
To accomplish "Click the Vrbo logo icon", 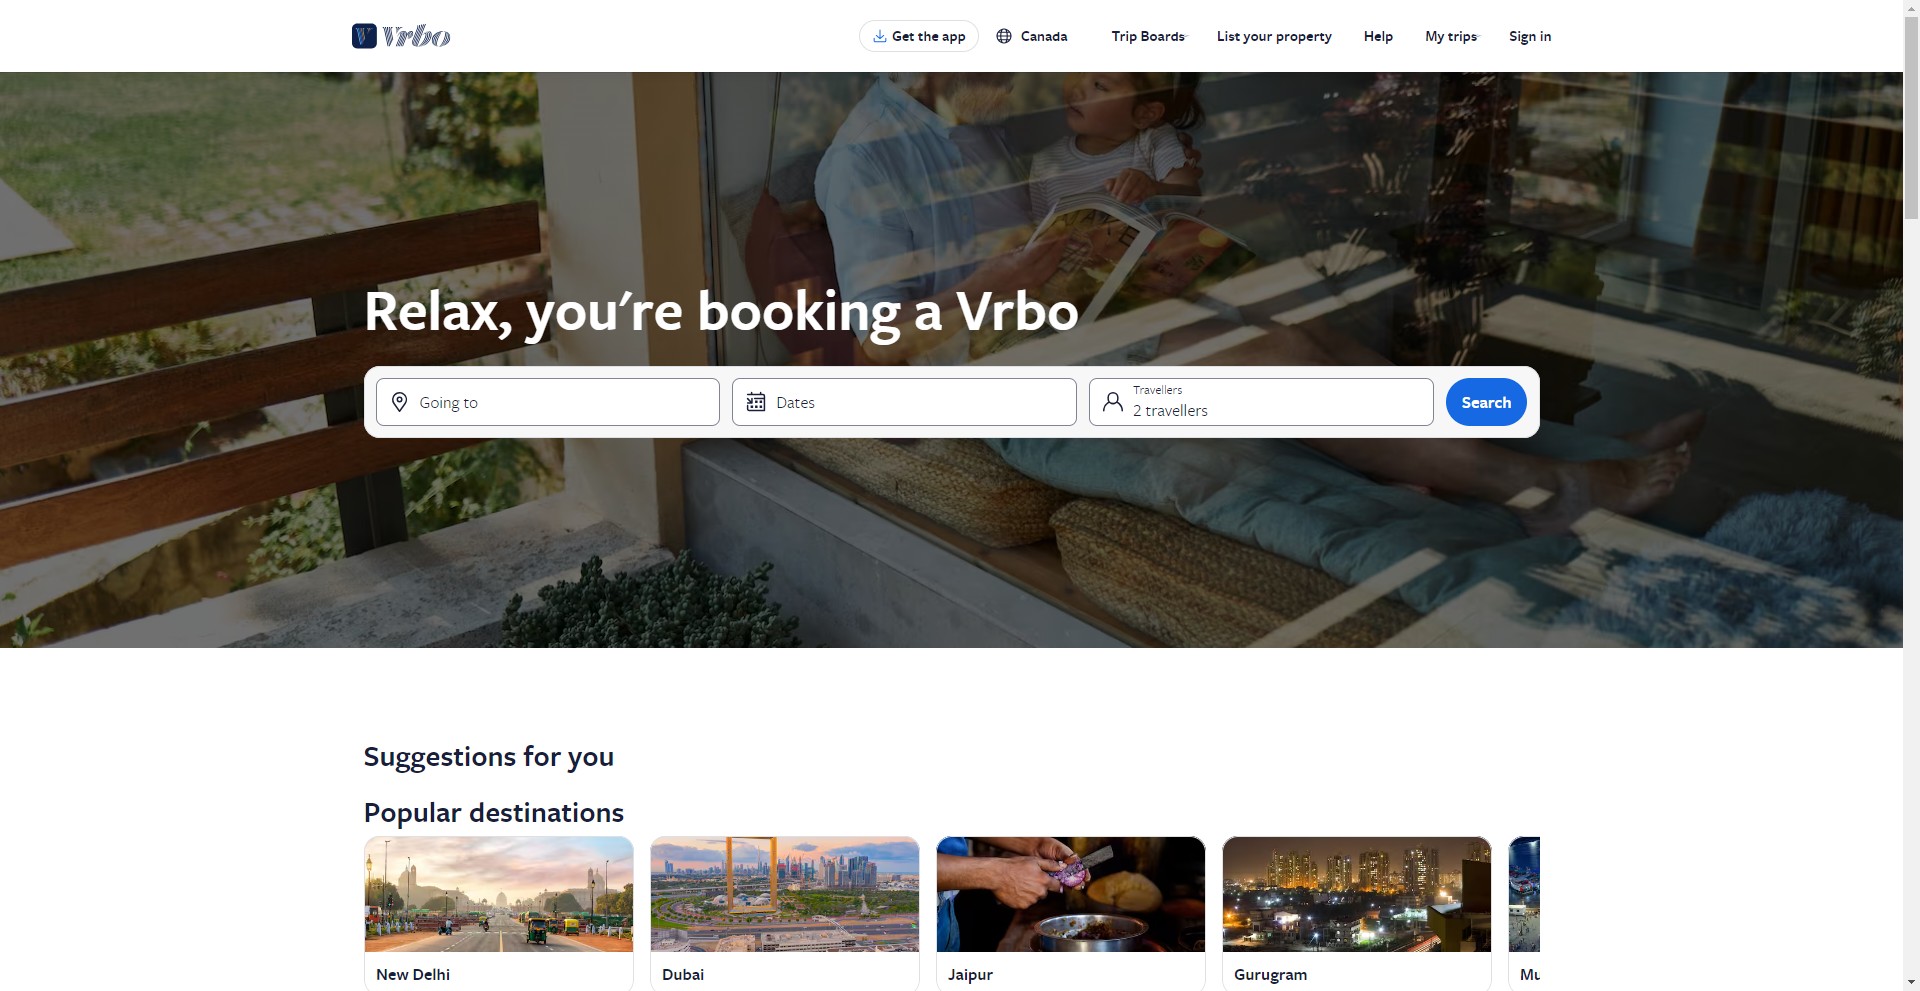I will click(x=400, y=36).
